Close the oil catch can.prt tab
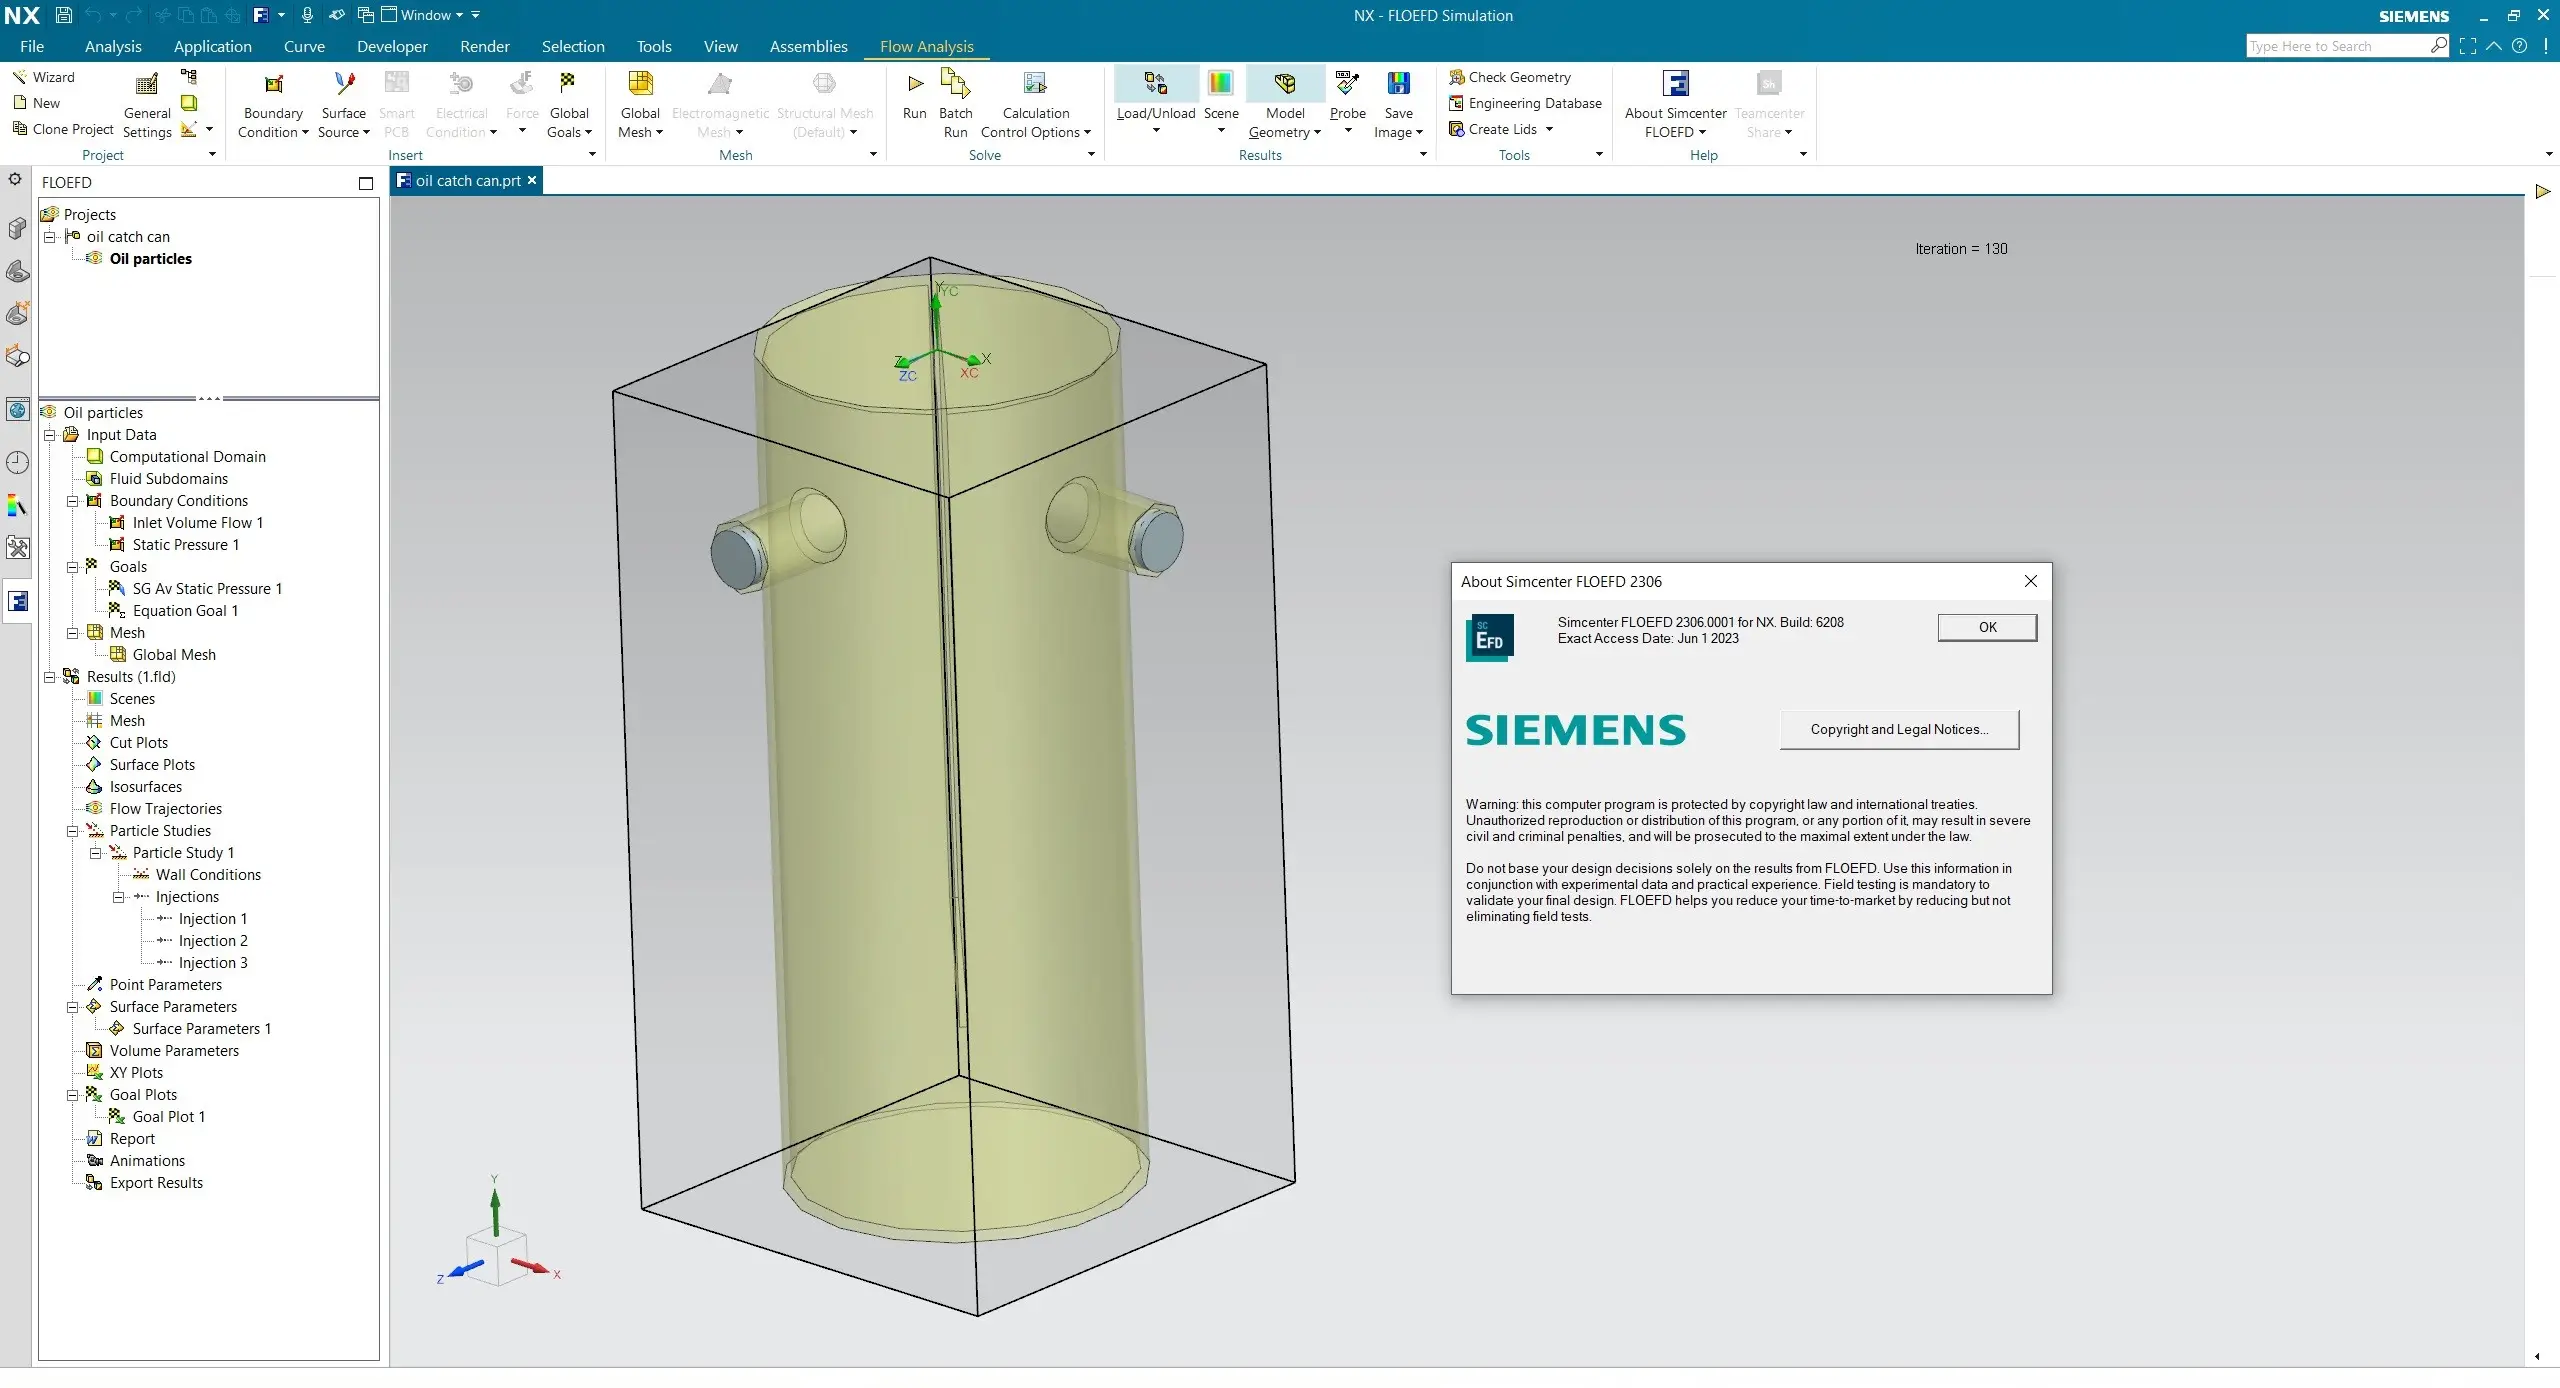The height and width of the screenshot is (1388, 2560). point(532,180)
